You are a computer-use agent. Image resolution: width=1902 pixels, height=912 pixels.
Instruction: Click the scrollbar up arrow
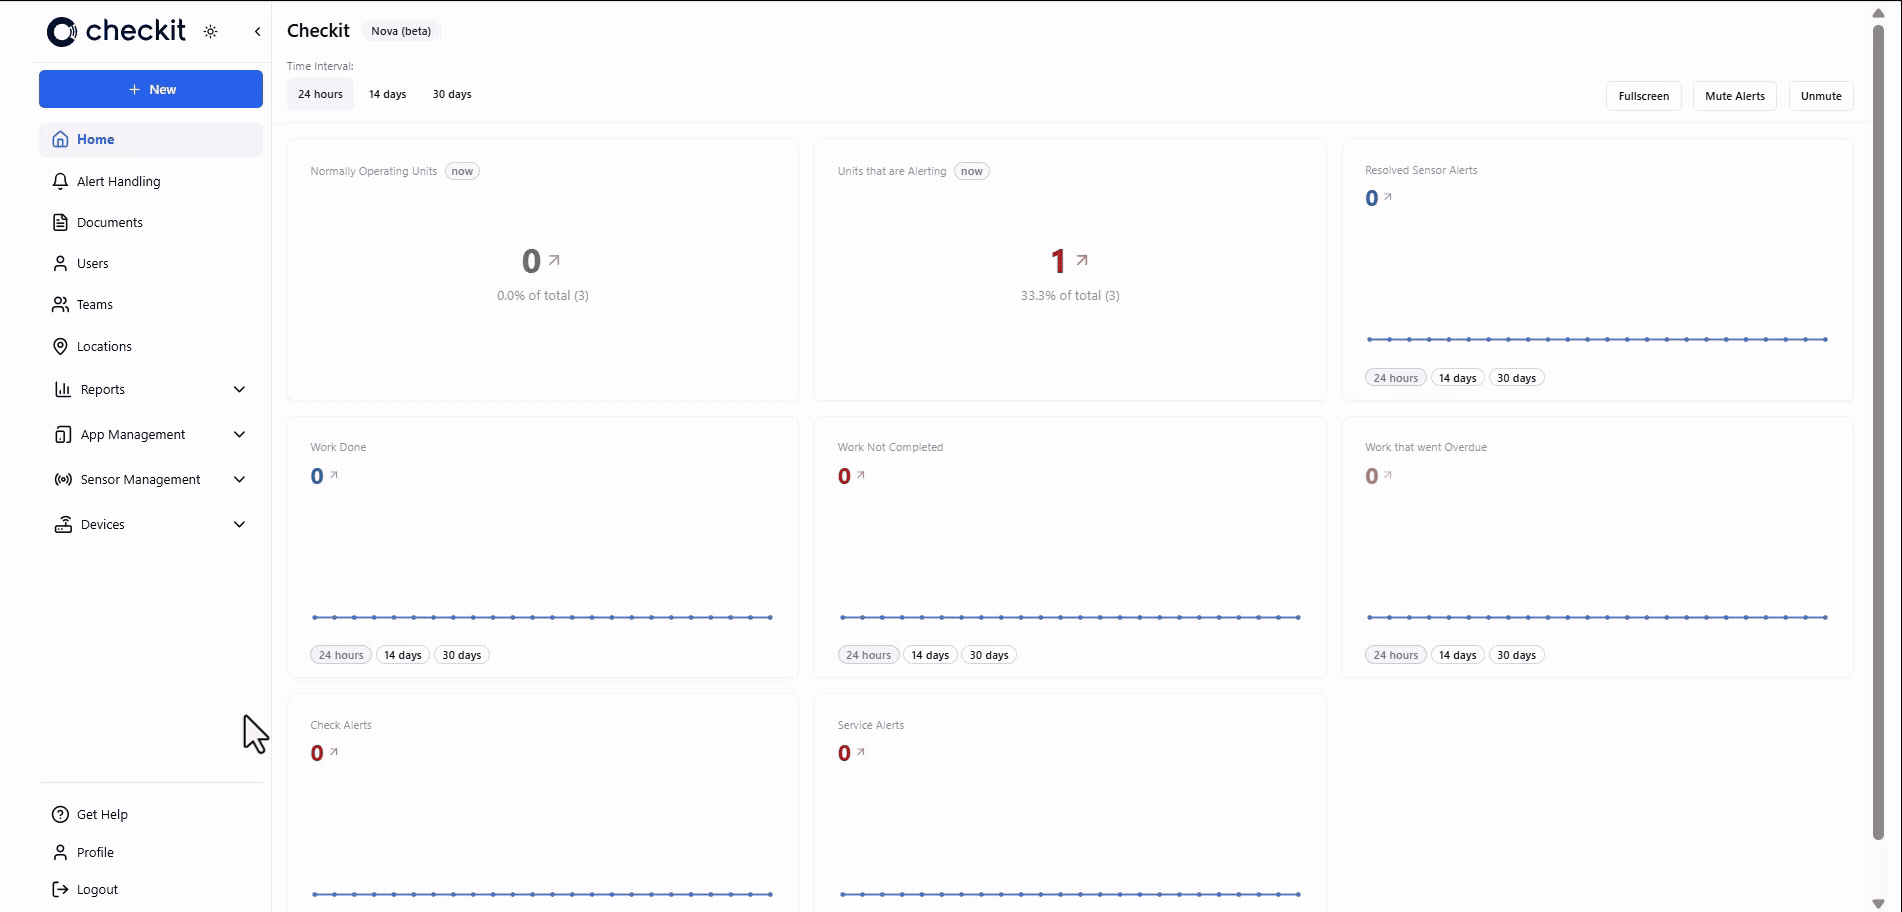point(1878,12)
